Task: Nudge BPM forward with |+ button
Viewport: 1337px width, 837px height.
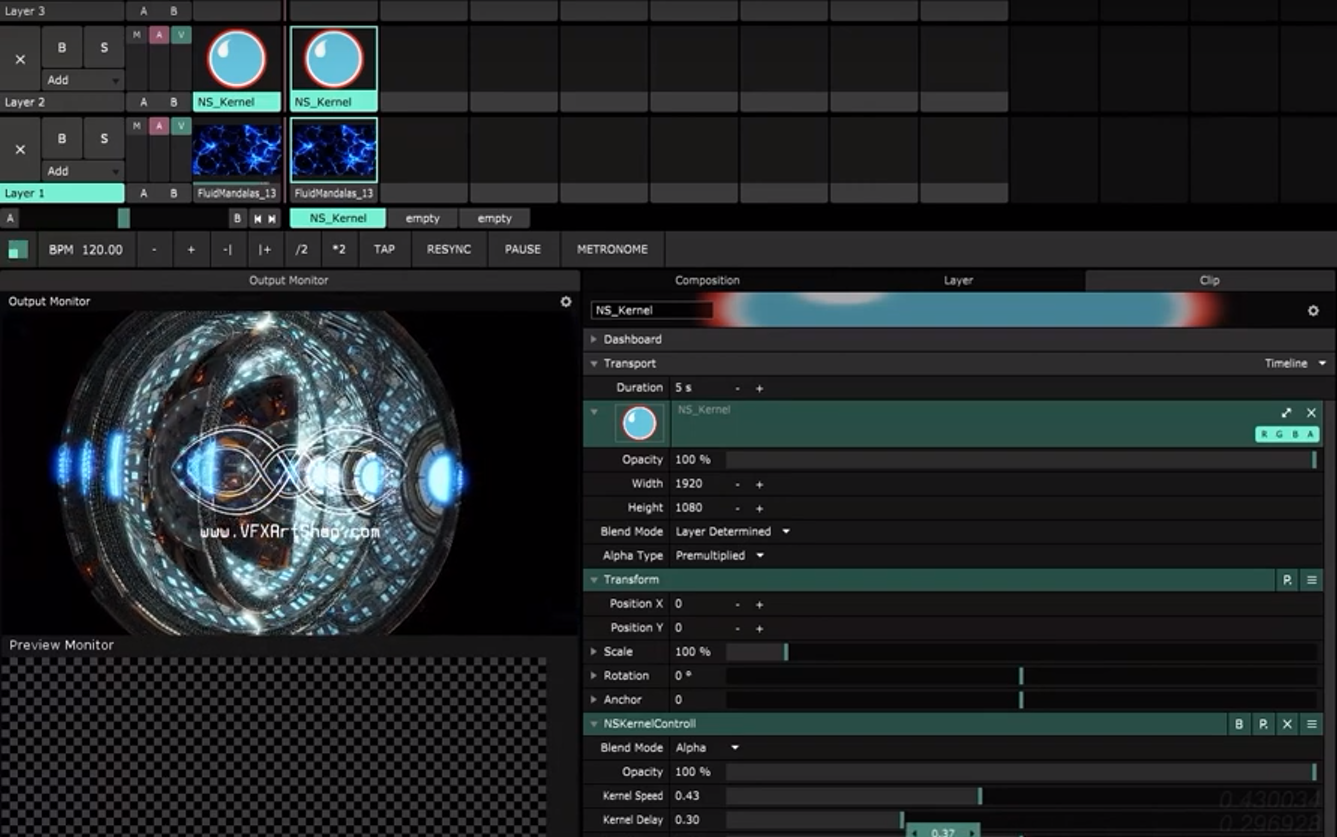Action: pos(265,250)
